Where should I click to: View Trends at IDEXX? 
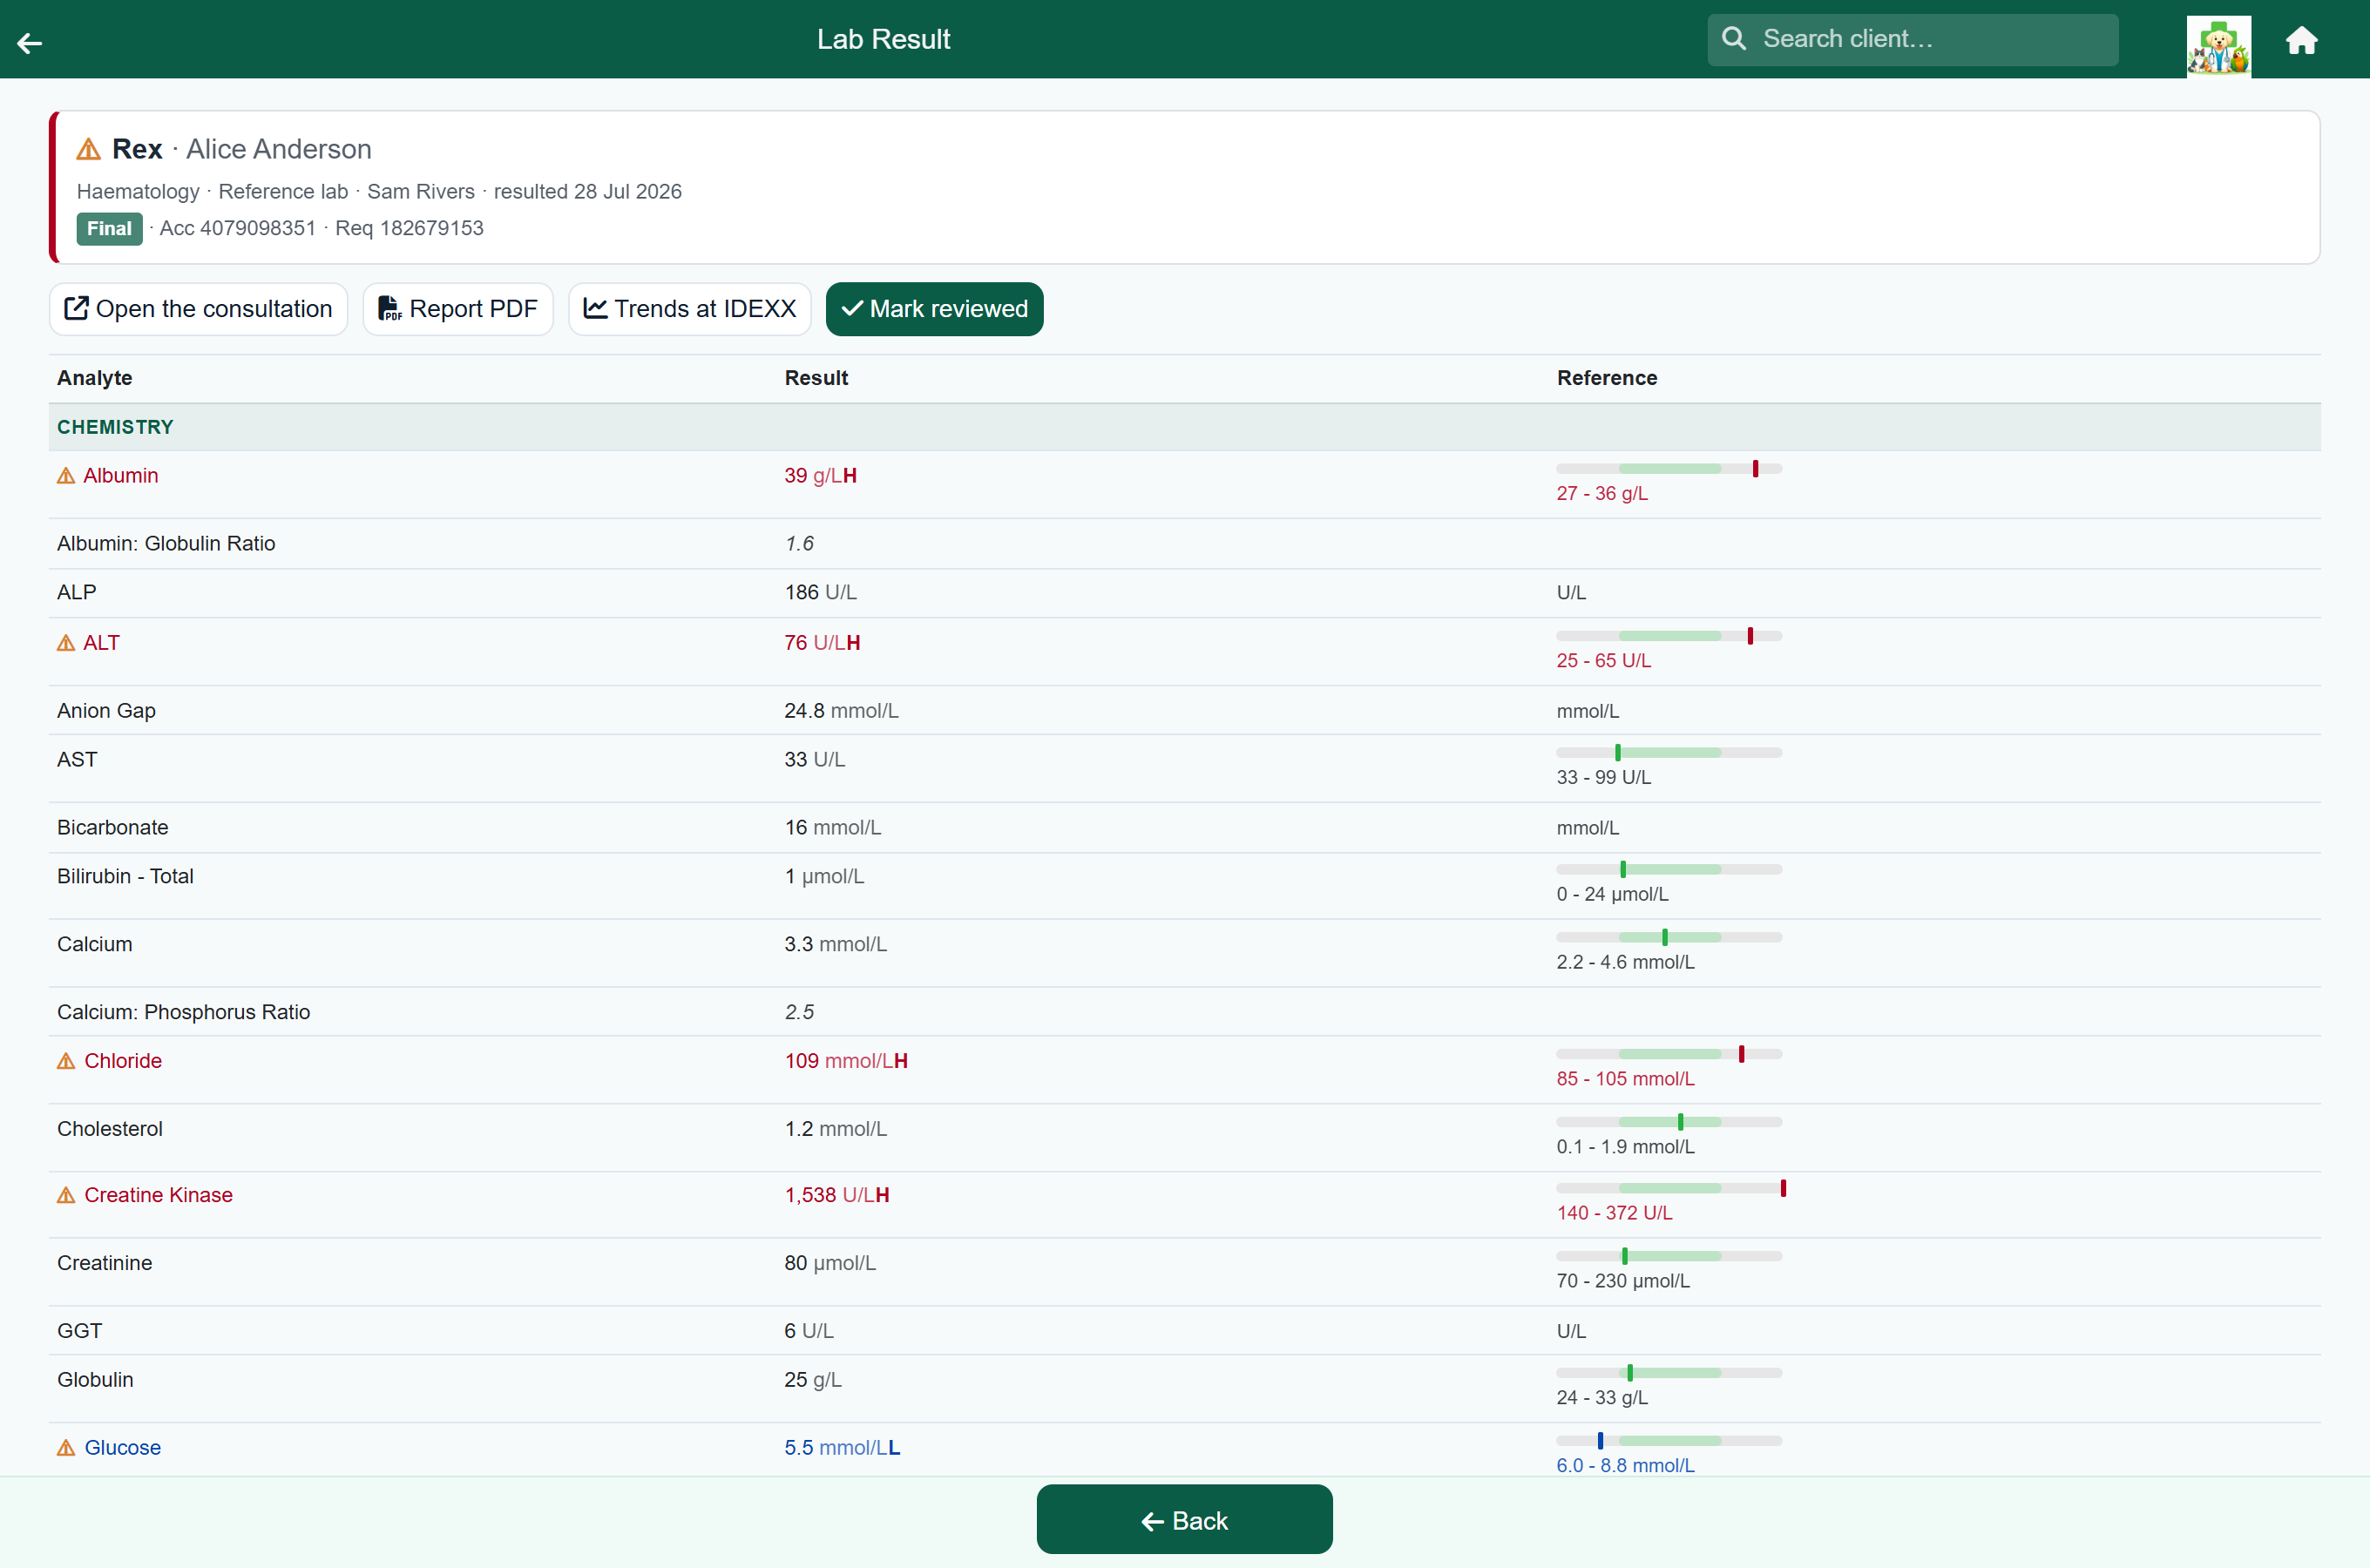690,309
